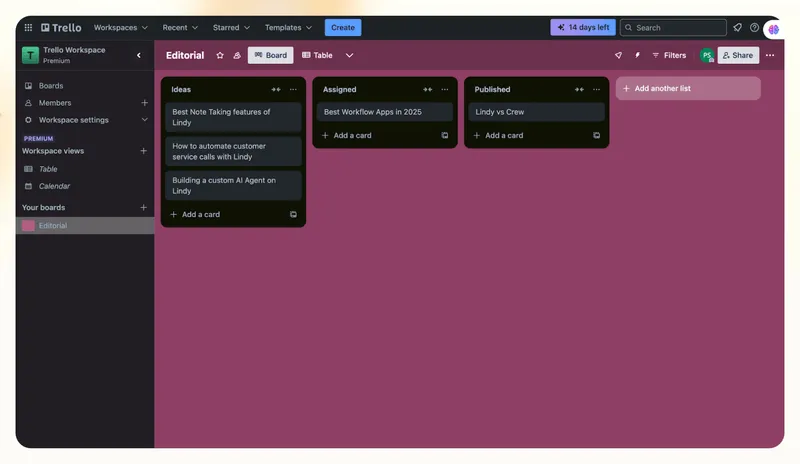
Task: Open card Best Workflow Apps in 2025
Action: (x=385, y=112)
